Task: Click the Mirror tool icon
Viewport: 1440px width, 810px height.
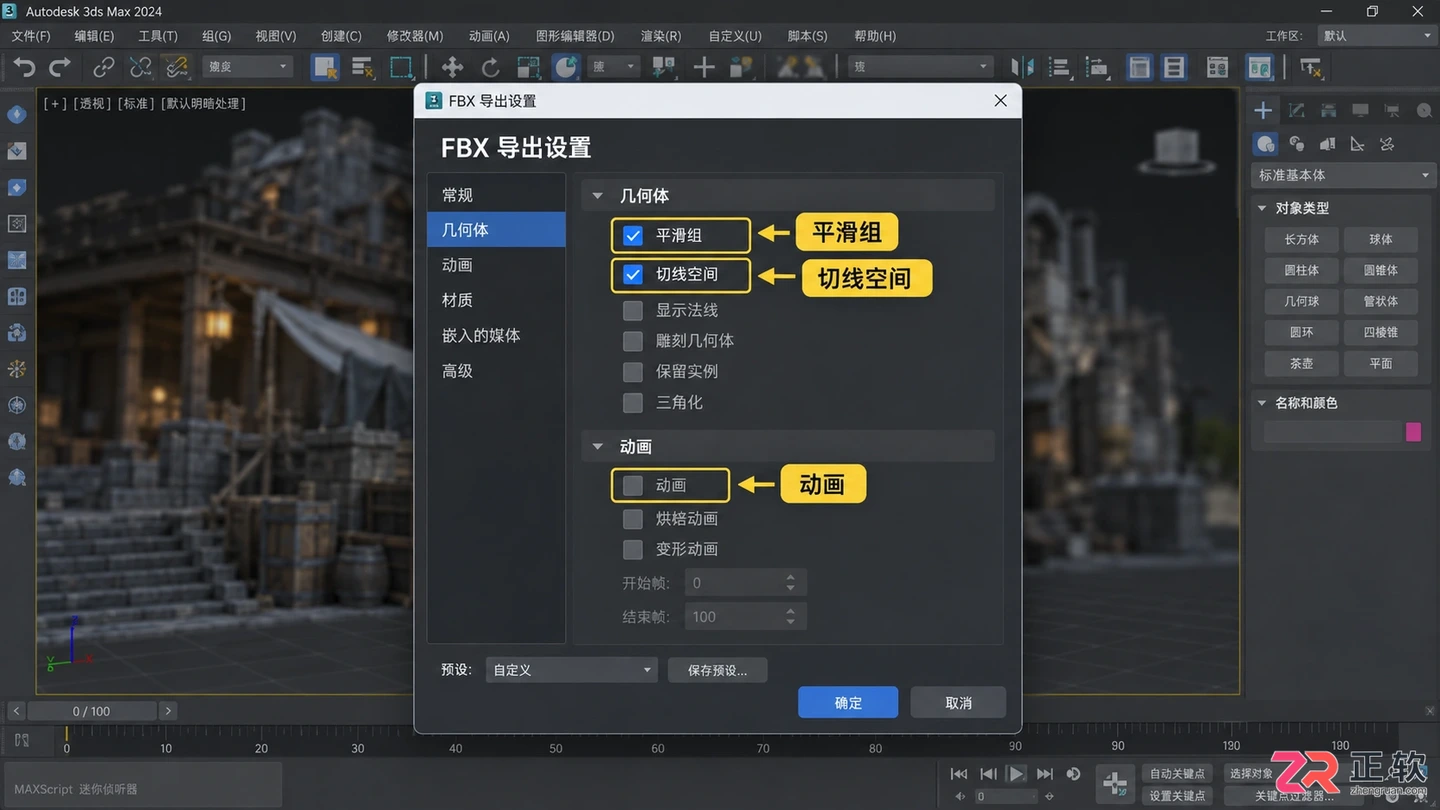Action: tap(1022, 67)
